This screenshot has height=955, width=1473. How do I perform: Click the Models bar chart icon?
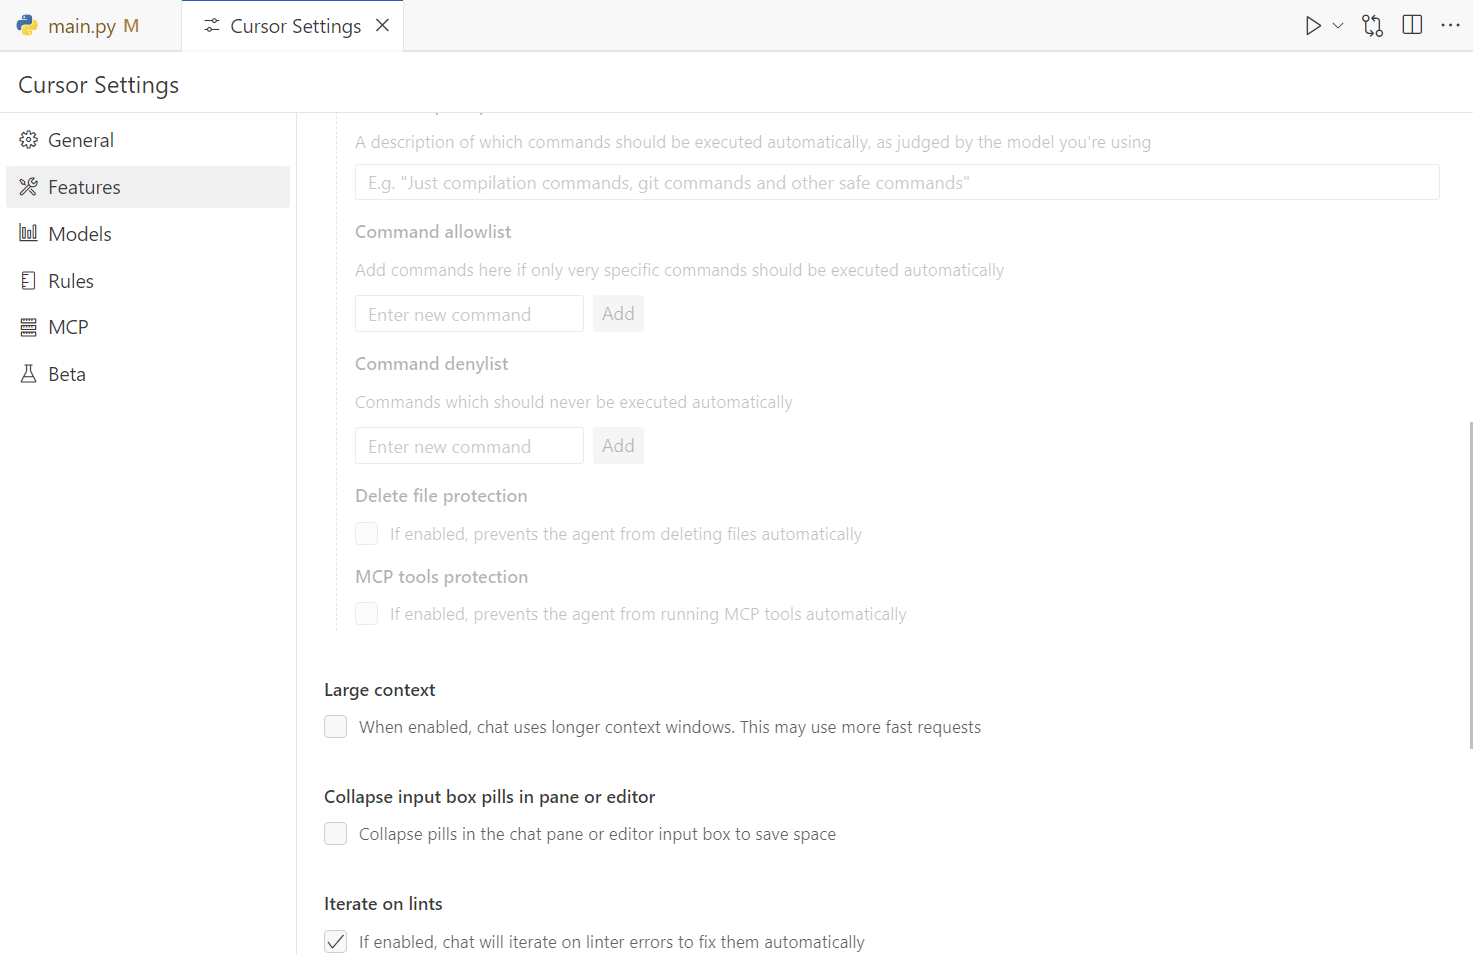coord(28,234)
